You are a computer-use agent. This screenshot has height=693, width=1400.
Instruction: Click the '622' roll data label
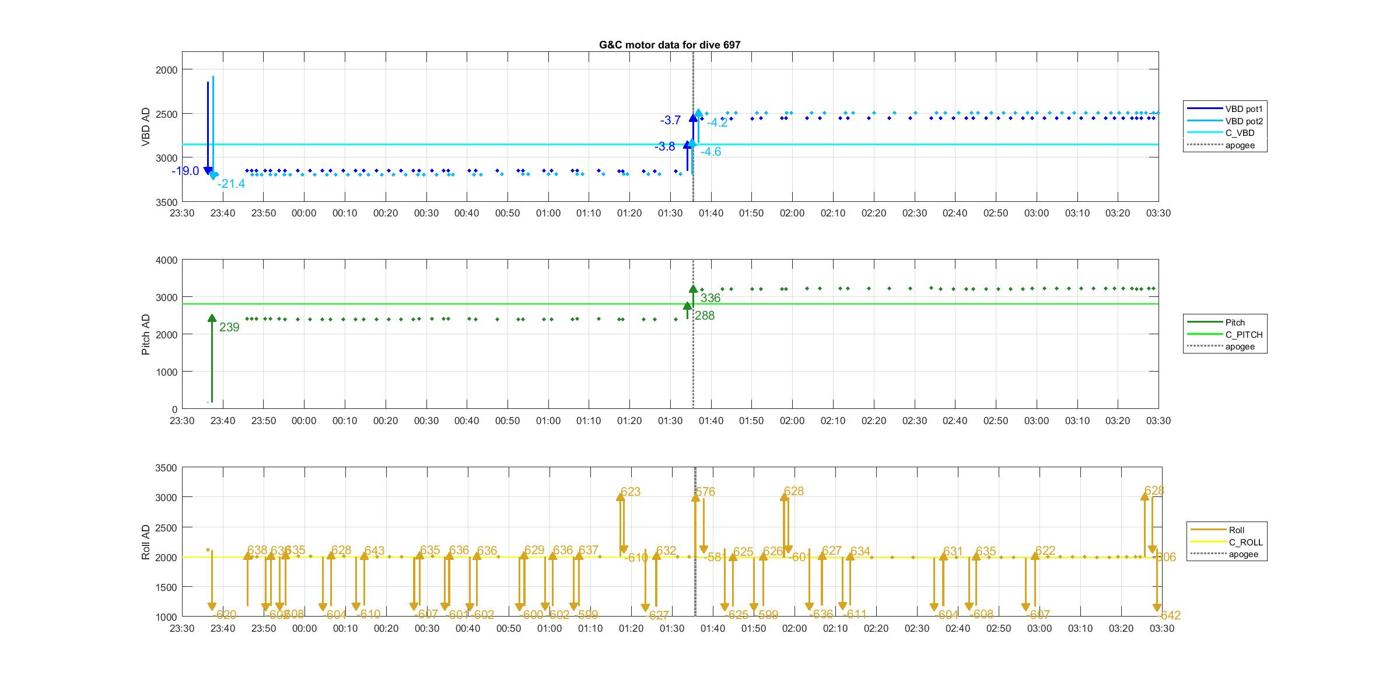(x=1045, y=551)
